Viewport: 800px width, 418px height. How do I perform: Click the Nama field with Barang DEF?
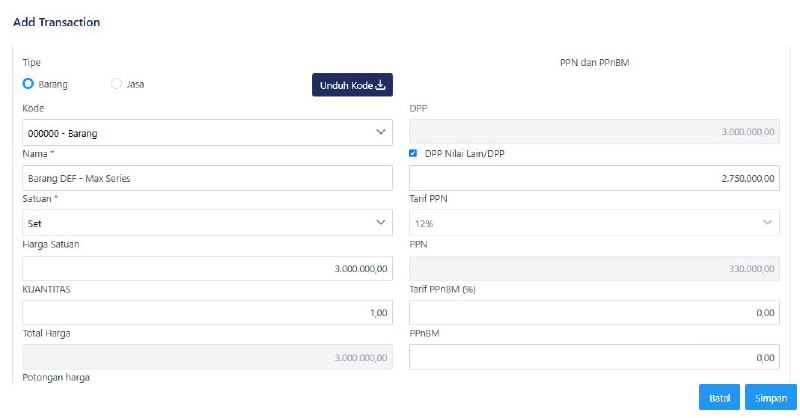click(x=206, y=178)
